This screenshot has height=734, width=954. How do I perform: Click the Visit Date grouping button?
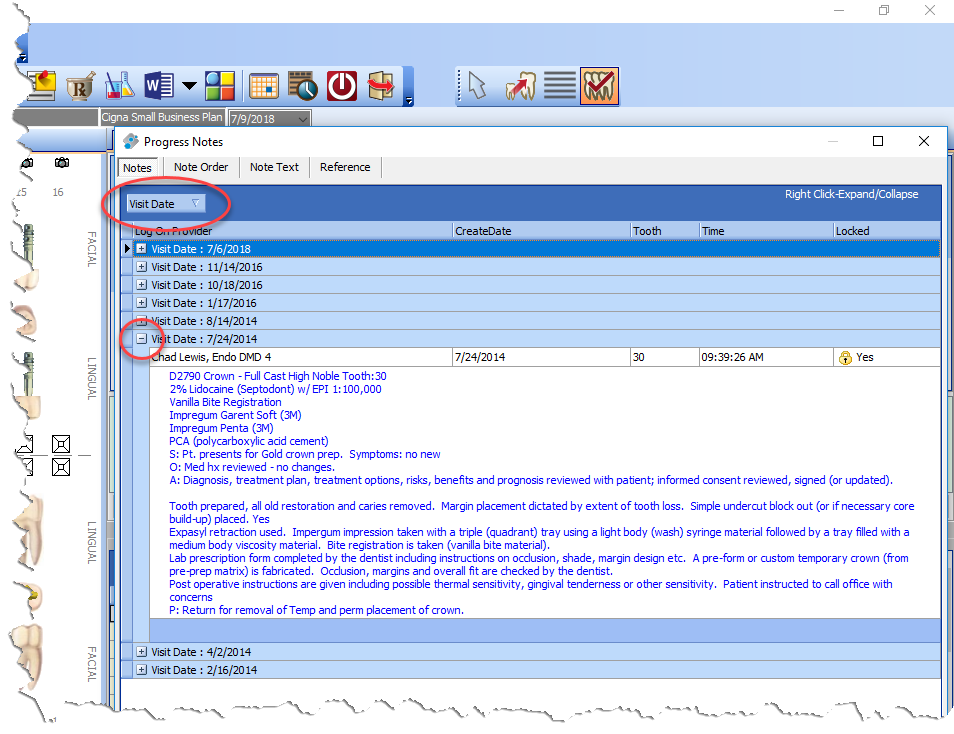click(164, 204)
